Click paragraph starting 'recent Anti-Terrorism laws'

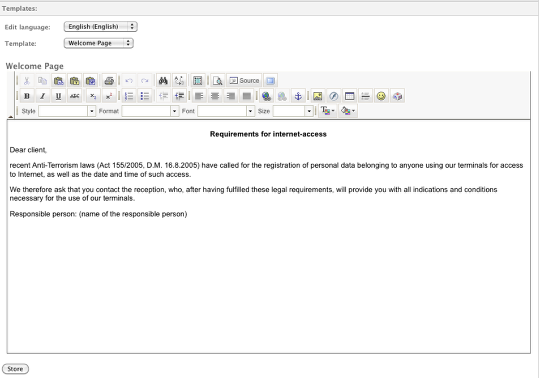coord(266,170)
